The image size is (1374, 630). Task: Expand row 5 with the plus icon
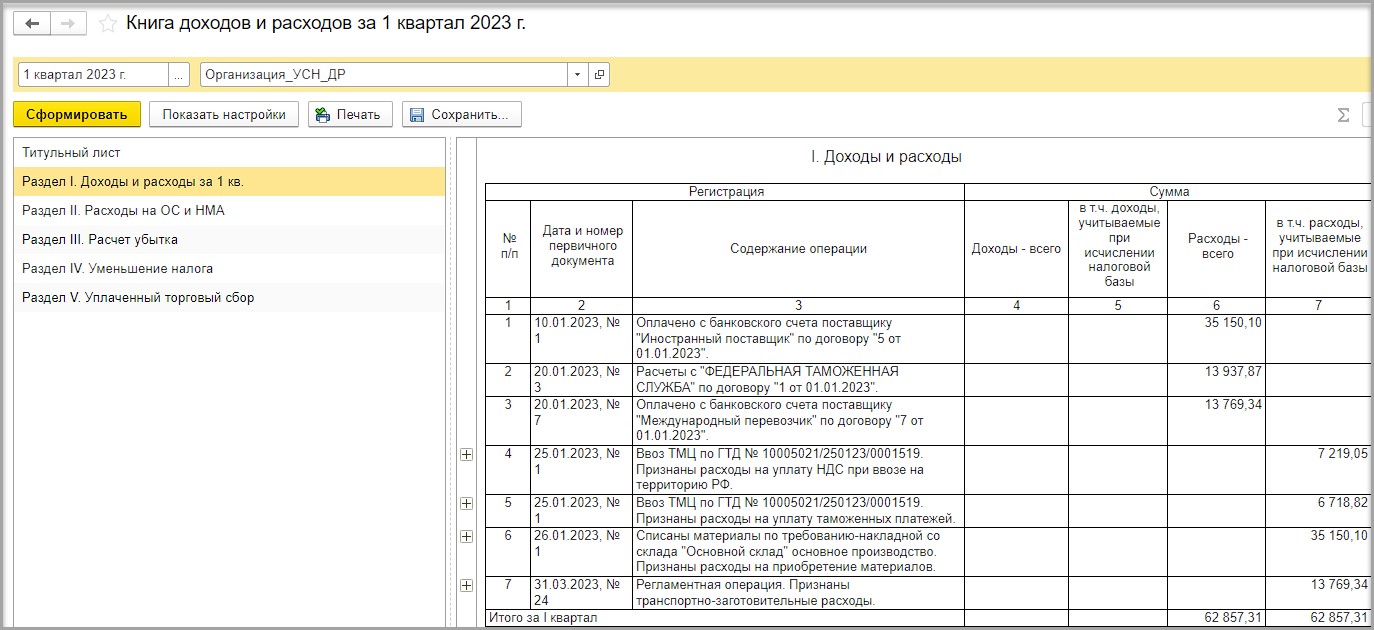click(466, 503)
